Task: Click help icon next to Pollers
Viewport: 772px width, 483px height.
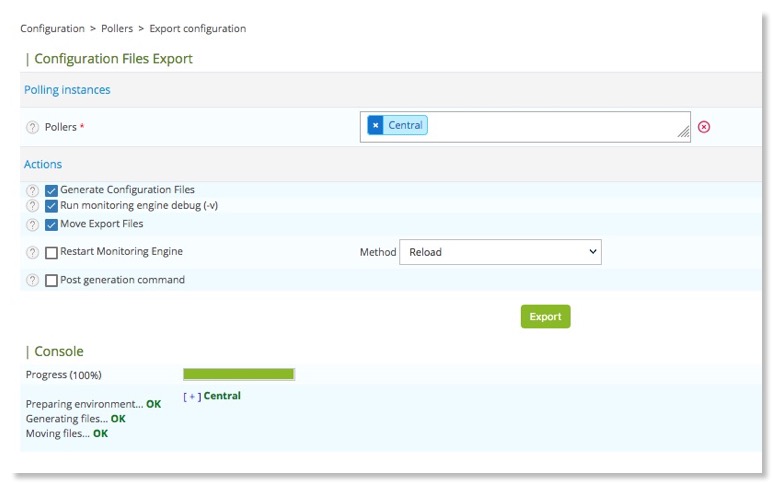Action: coord(32,128)
